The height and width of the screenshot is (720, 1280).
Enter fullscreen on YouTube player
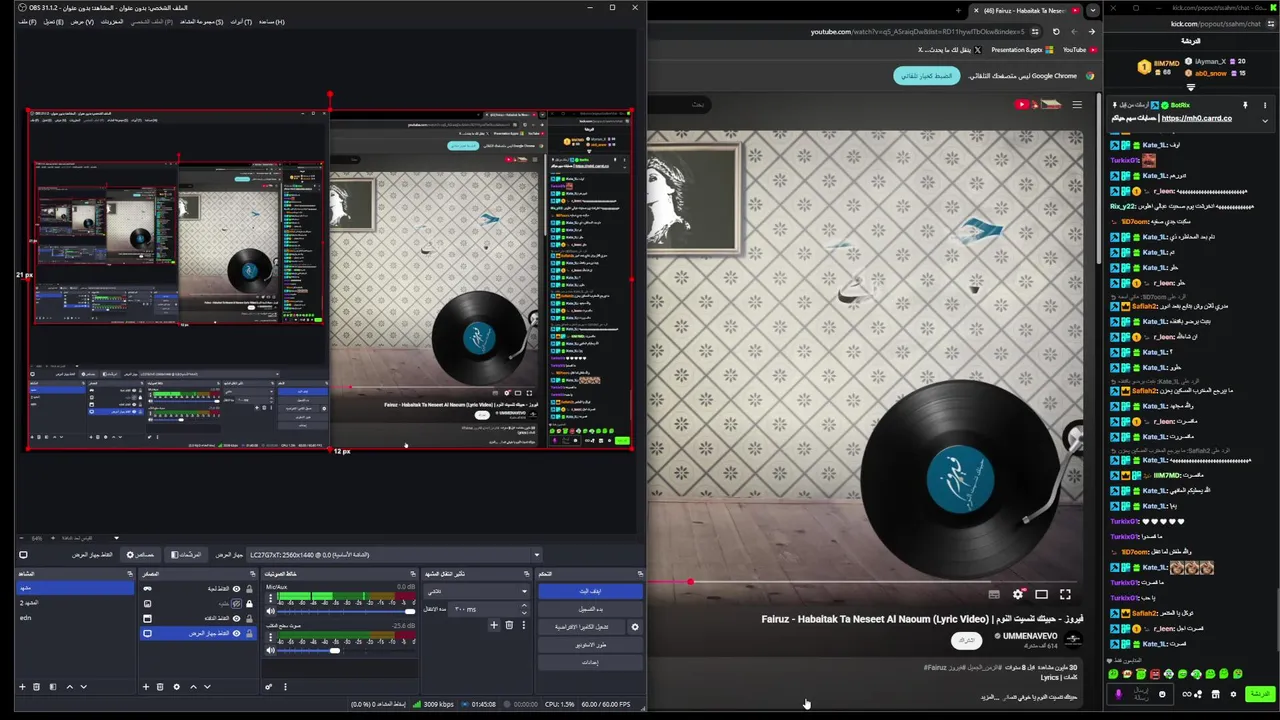pos(1065,594)
